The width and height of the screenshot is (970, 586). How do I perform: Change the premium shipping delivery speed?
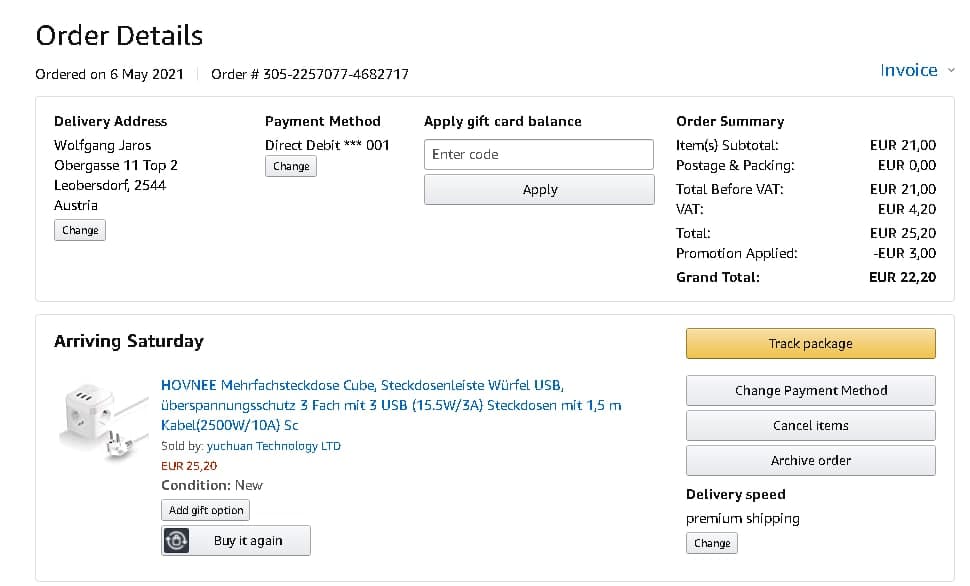click(711, 543)
